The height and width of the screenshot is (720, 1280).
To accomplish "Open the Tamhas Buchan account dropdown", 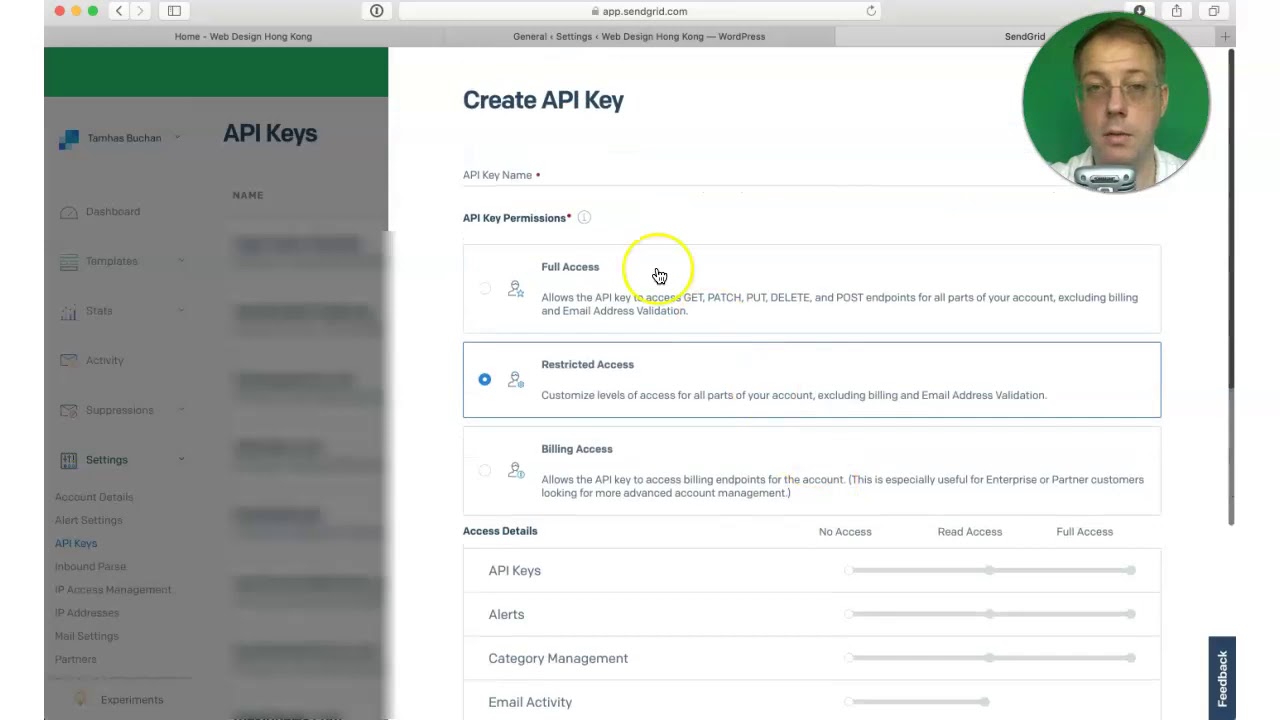I will click(120, 138).
